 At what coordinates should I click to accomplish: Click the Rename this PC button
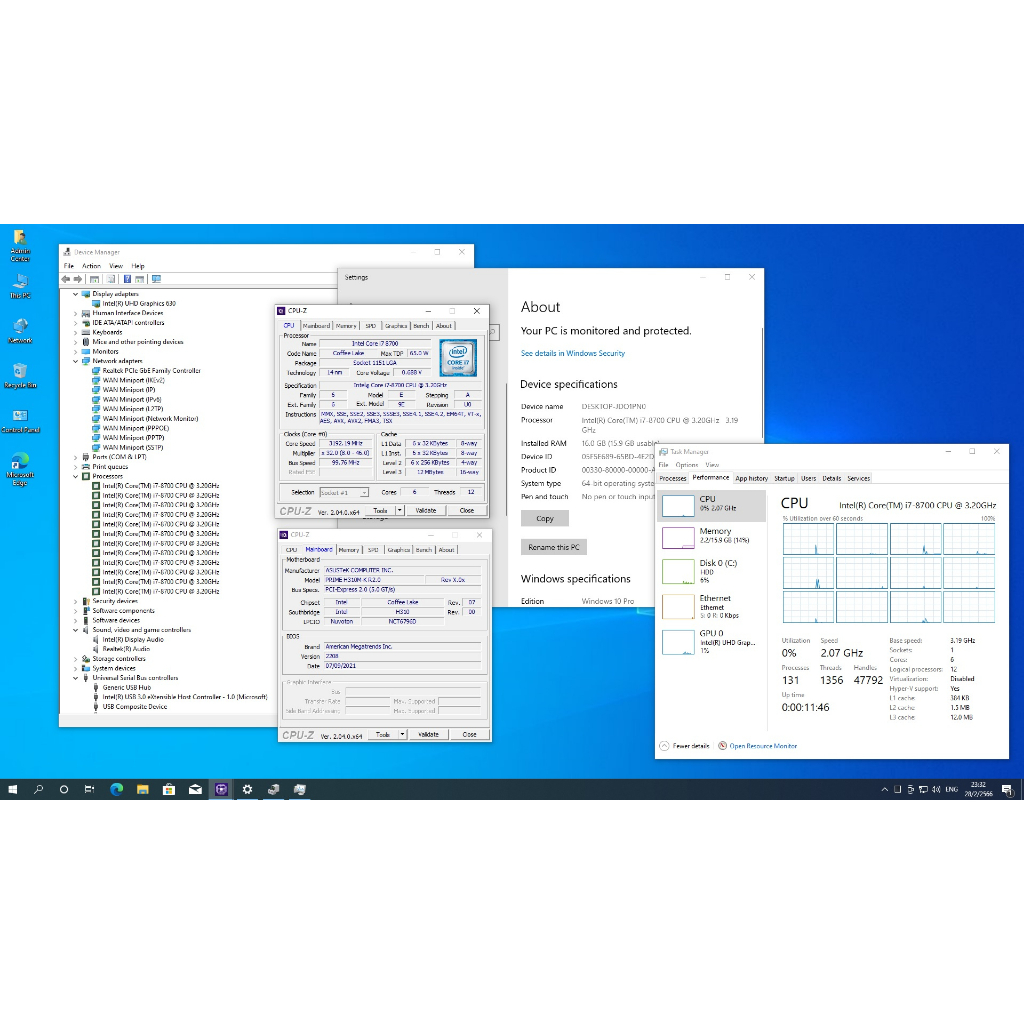tap(553, 547)
